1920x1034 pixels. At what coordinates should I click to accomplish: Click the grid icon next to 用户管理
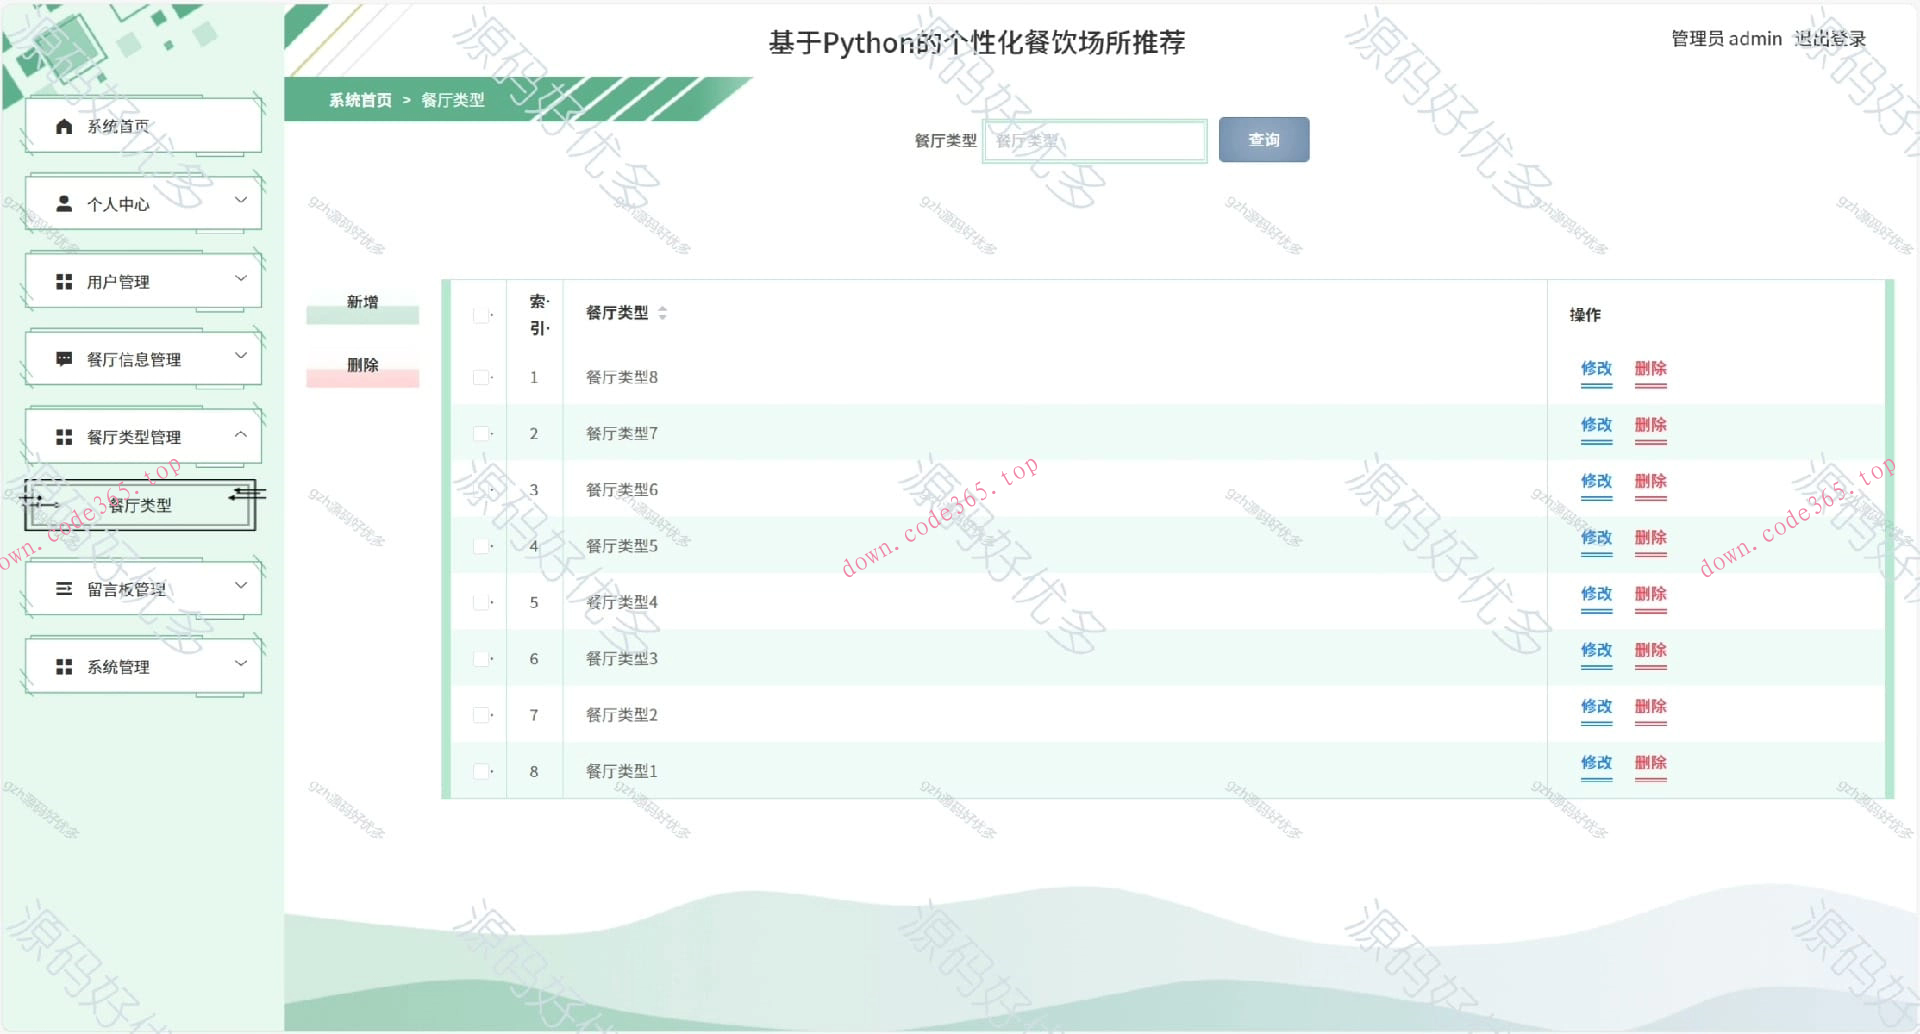coord(64,282)
